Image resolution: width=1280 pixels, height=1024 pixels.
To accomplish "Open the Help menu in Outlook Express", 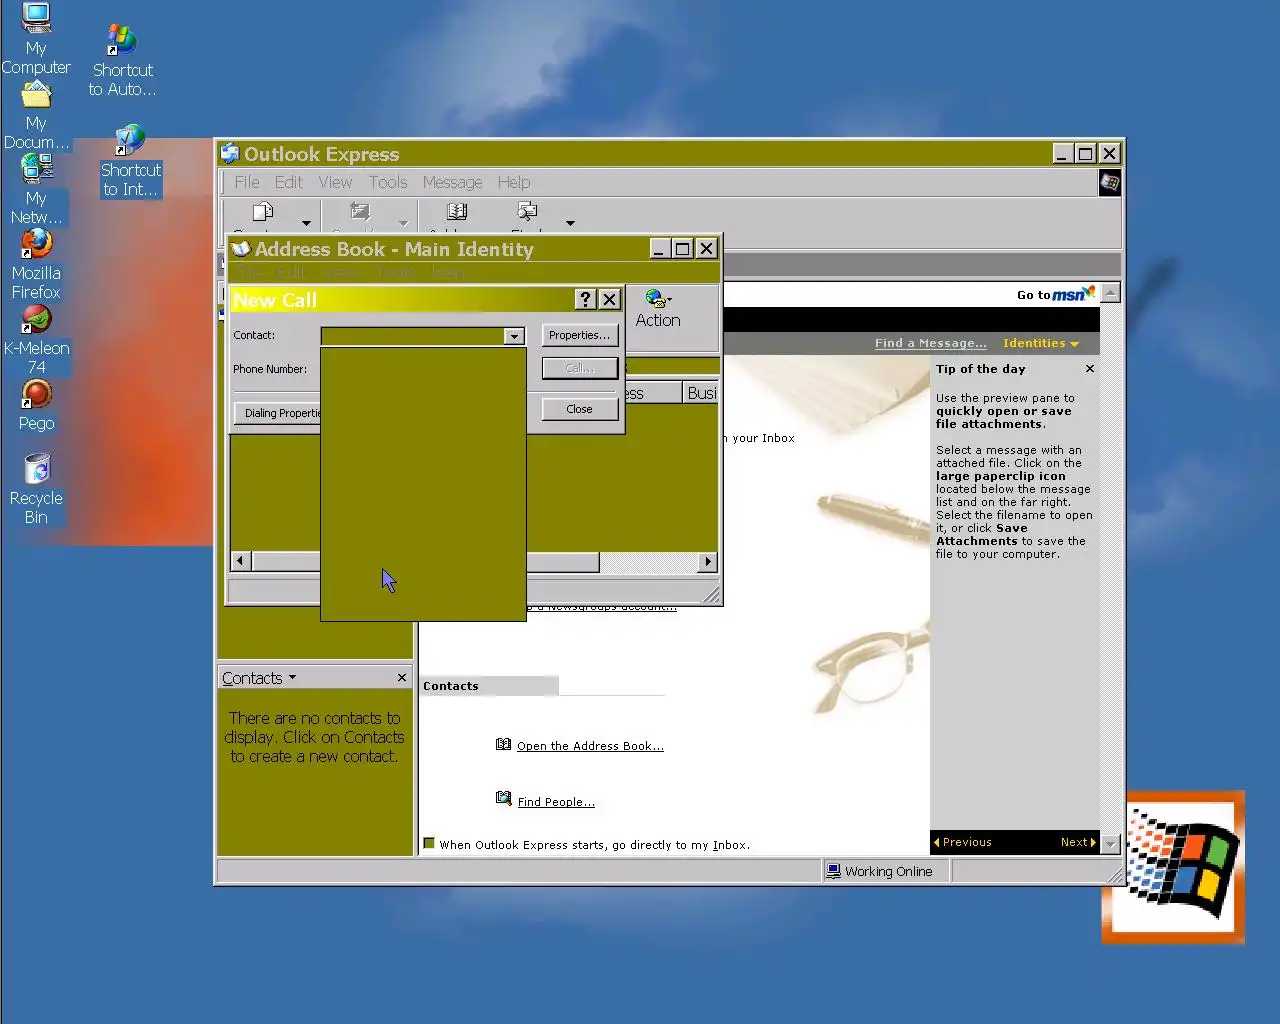I will [514, 182].
